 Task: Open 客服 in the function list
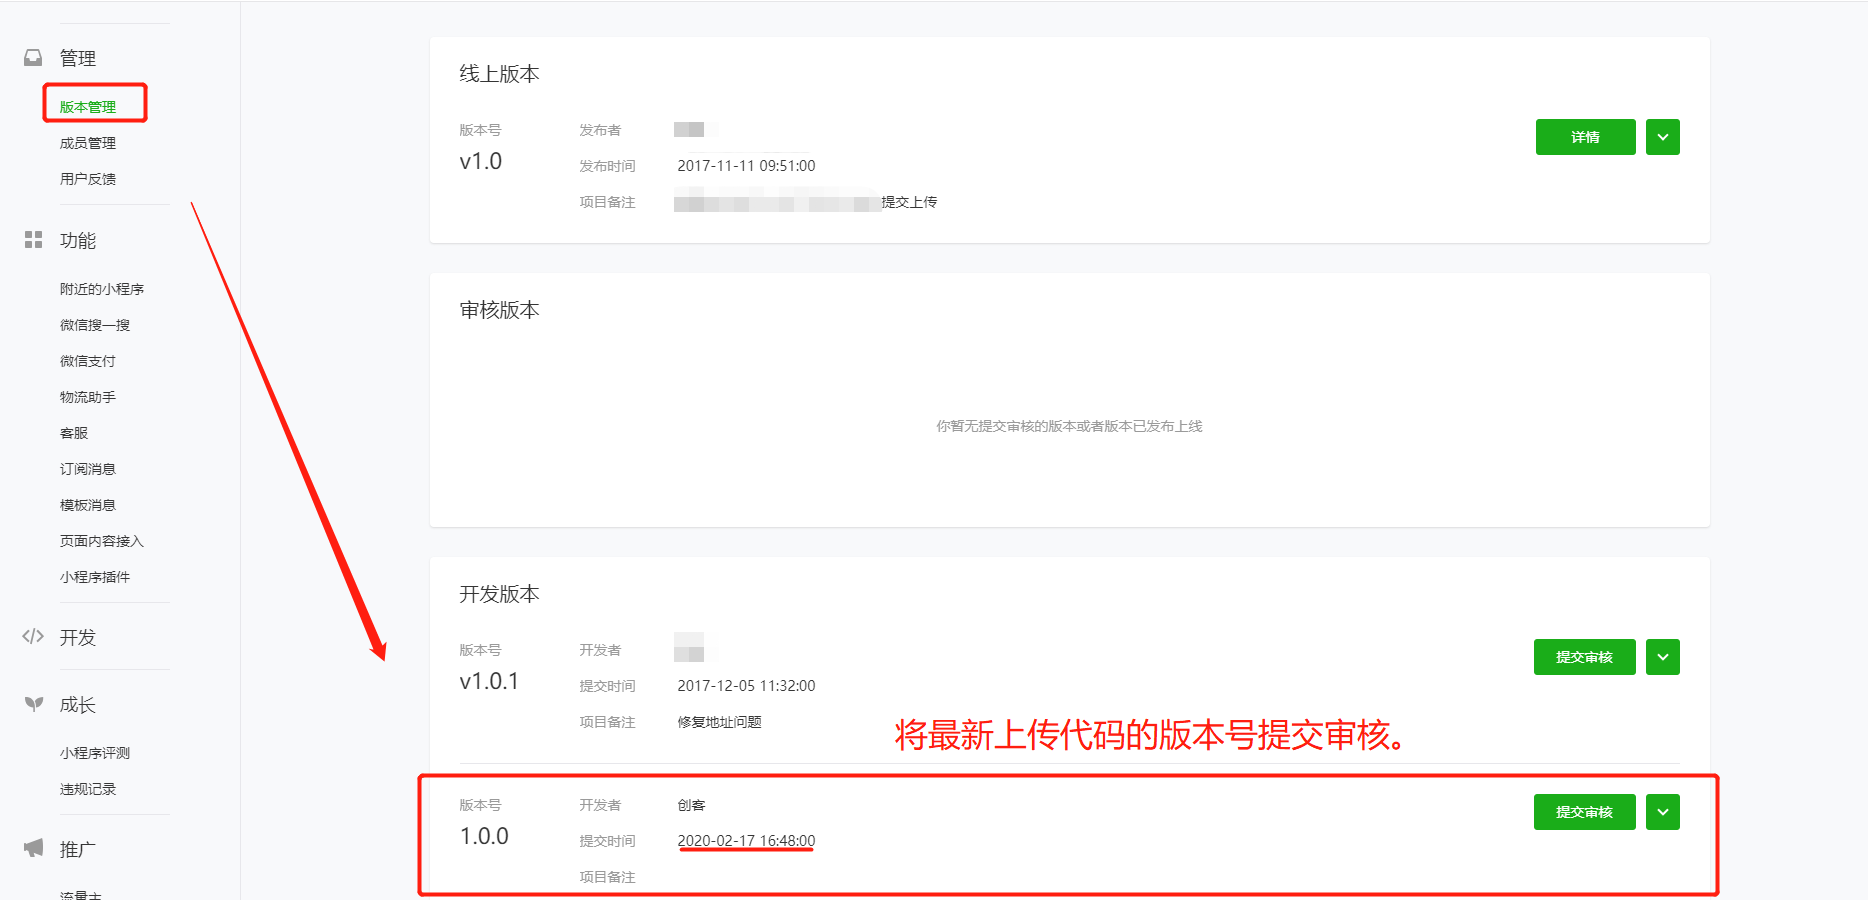click(74, 433)
